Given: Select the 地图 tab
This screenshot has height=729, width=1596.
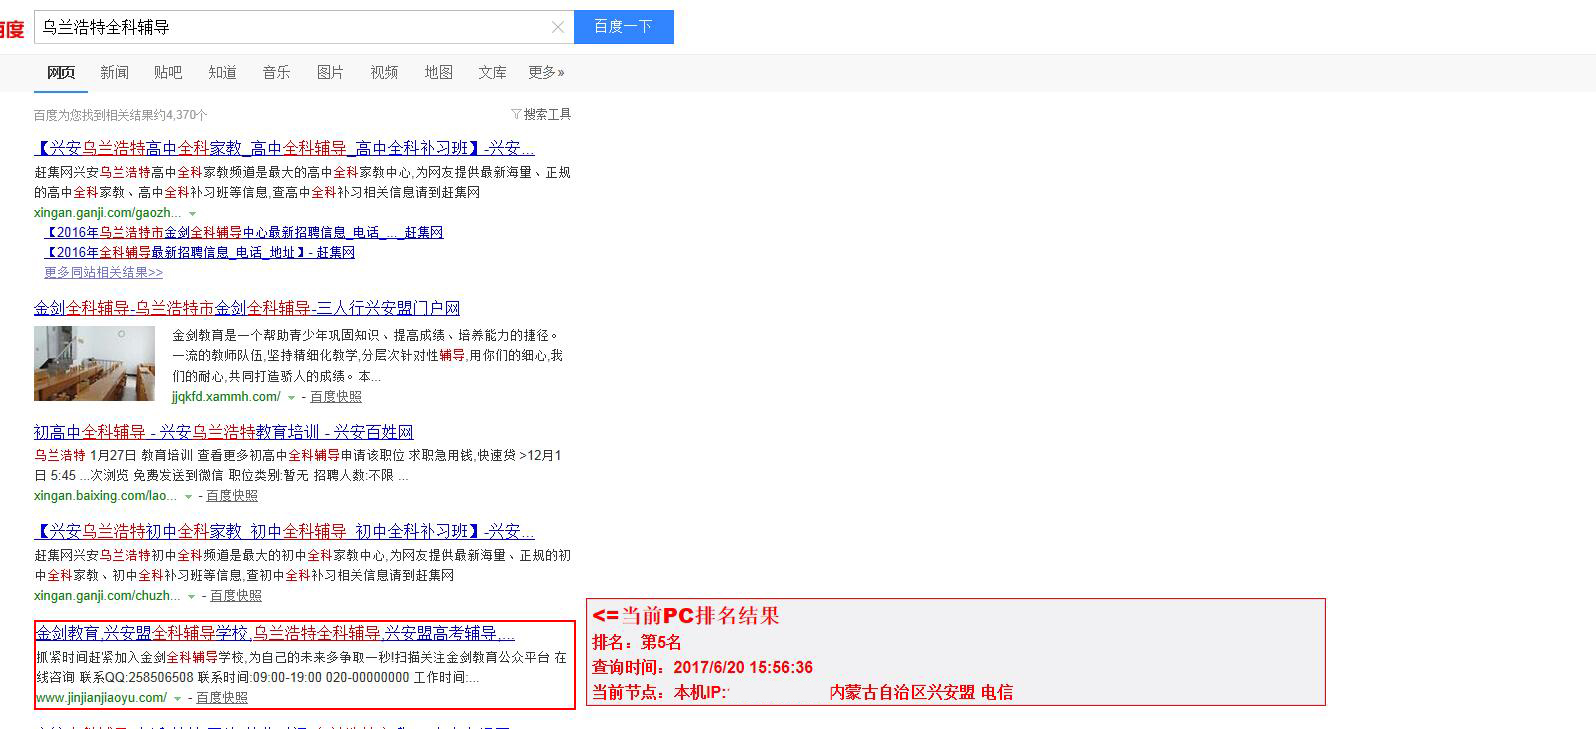Looking at the screenshot, I should coord(438,72).
